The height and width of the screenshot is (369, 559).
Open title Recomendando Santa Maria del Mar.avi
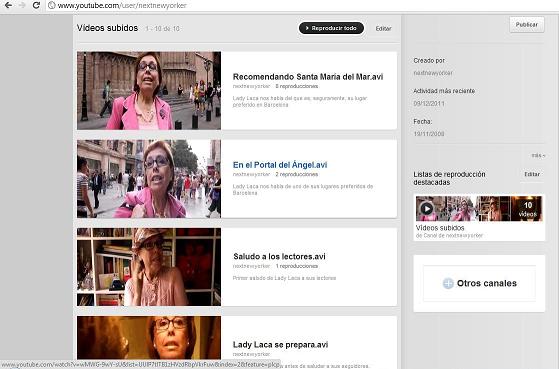click(308, 77)
